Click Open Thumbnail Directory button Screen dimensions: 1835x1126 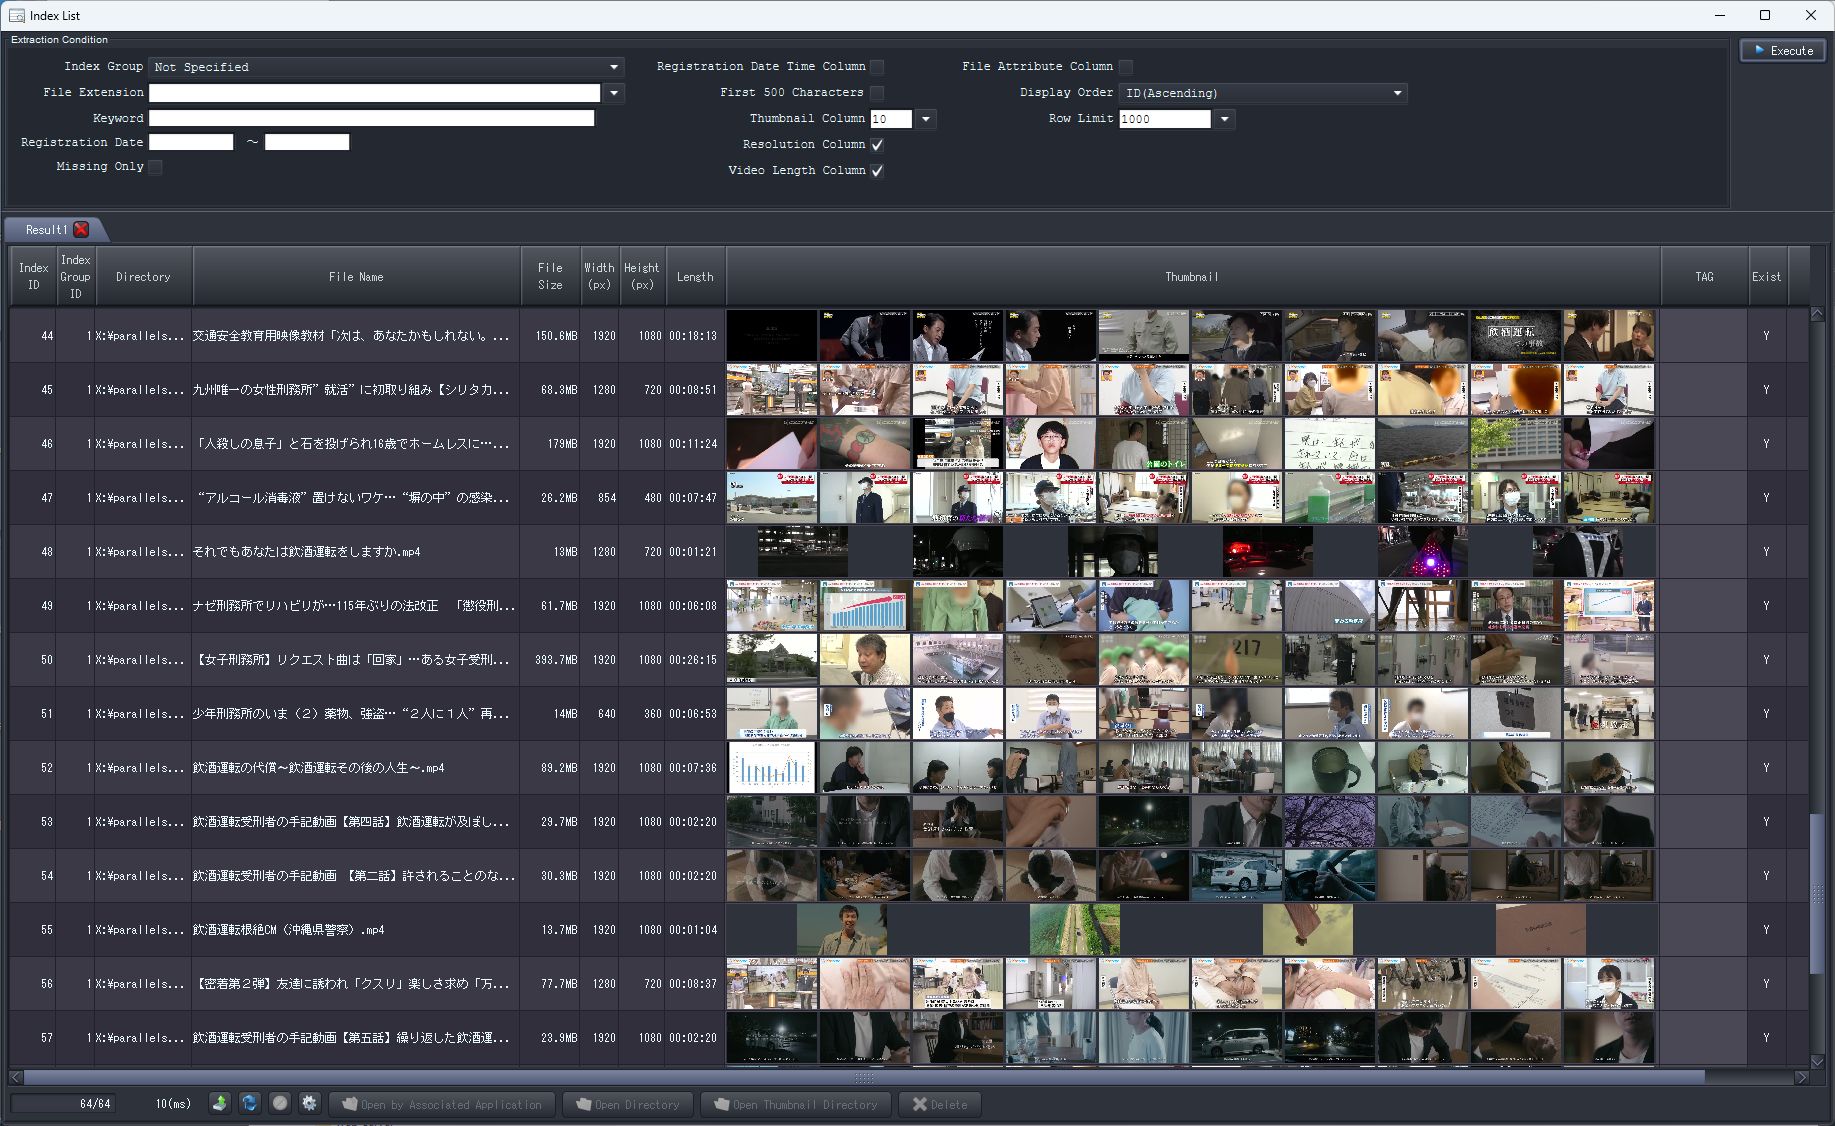tap(795, 1104)
